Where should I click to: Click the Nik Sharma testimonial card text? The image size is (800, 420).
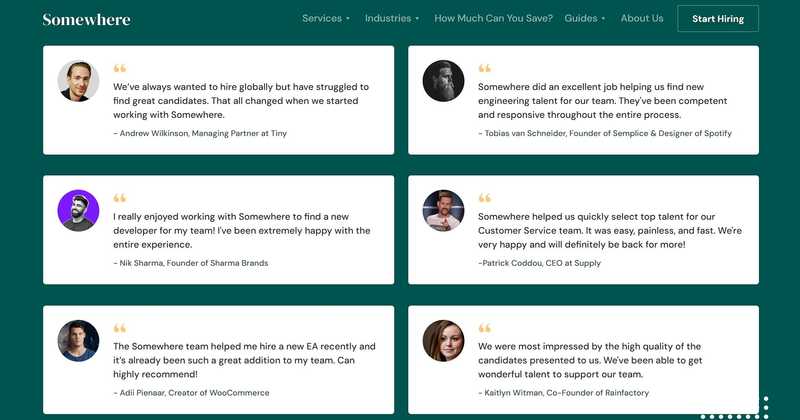[x=241, y=231]
